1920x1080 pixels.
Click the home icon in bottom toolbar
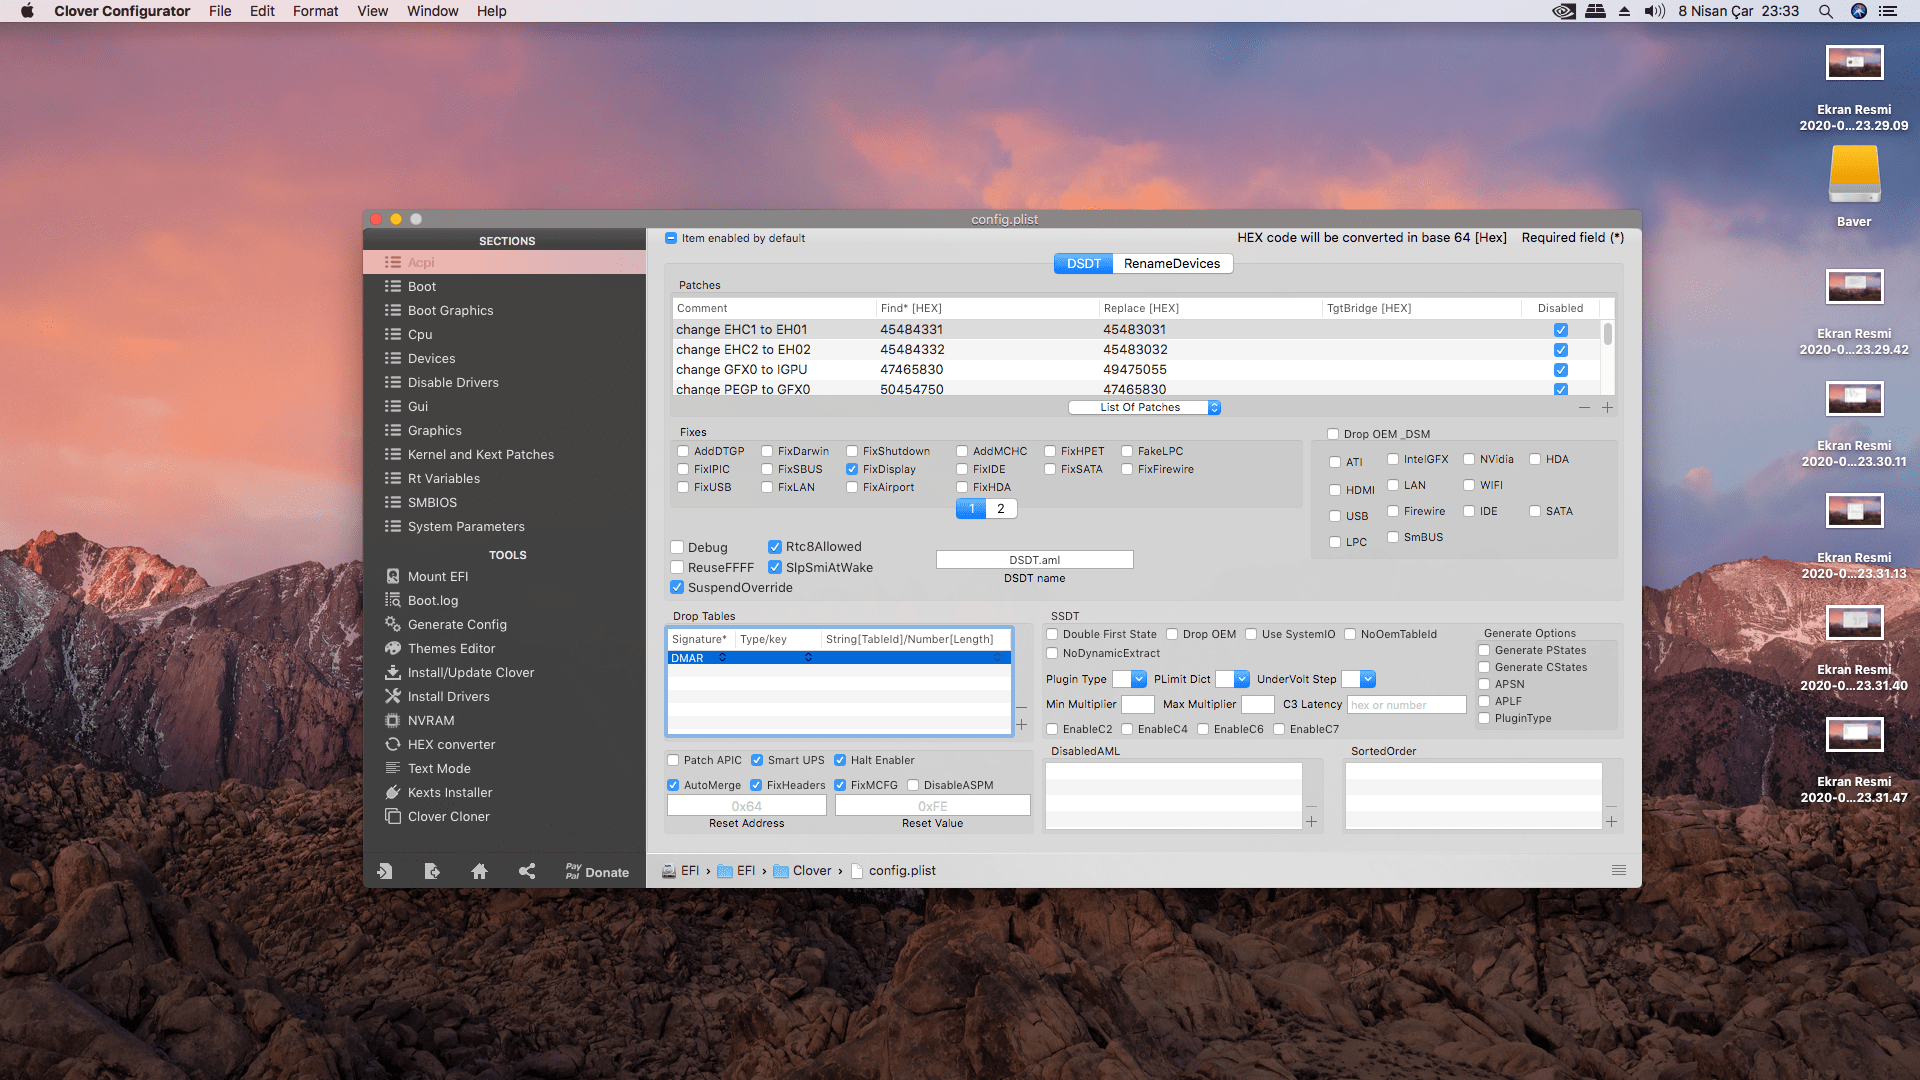[x=479, y=871]
